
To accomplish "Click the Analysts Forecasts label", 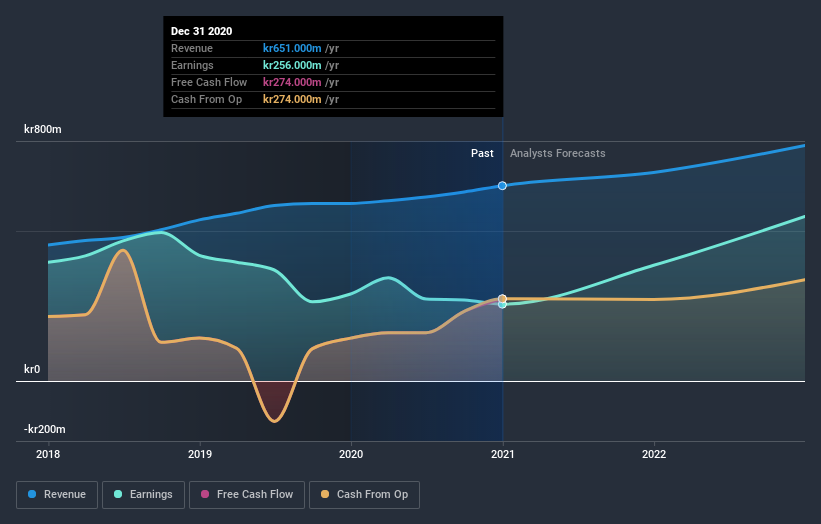I will tap(558, 153).
